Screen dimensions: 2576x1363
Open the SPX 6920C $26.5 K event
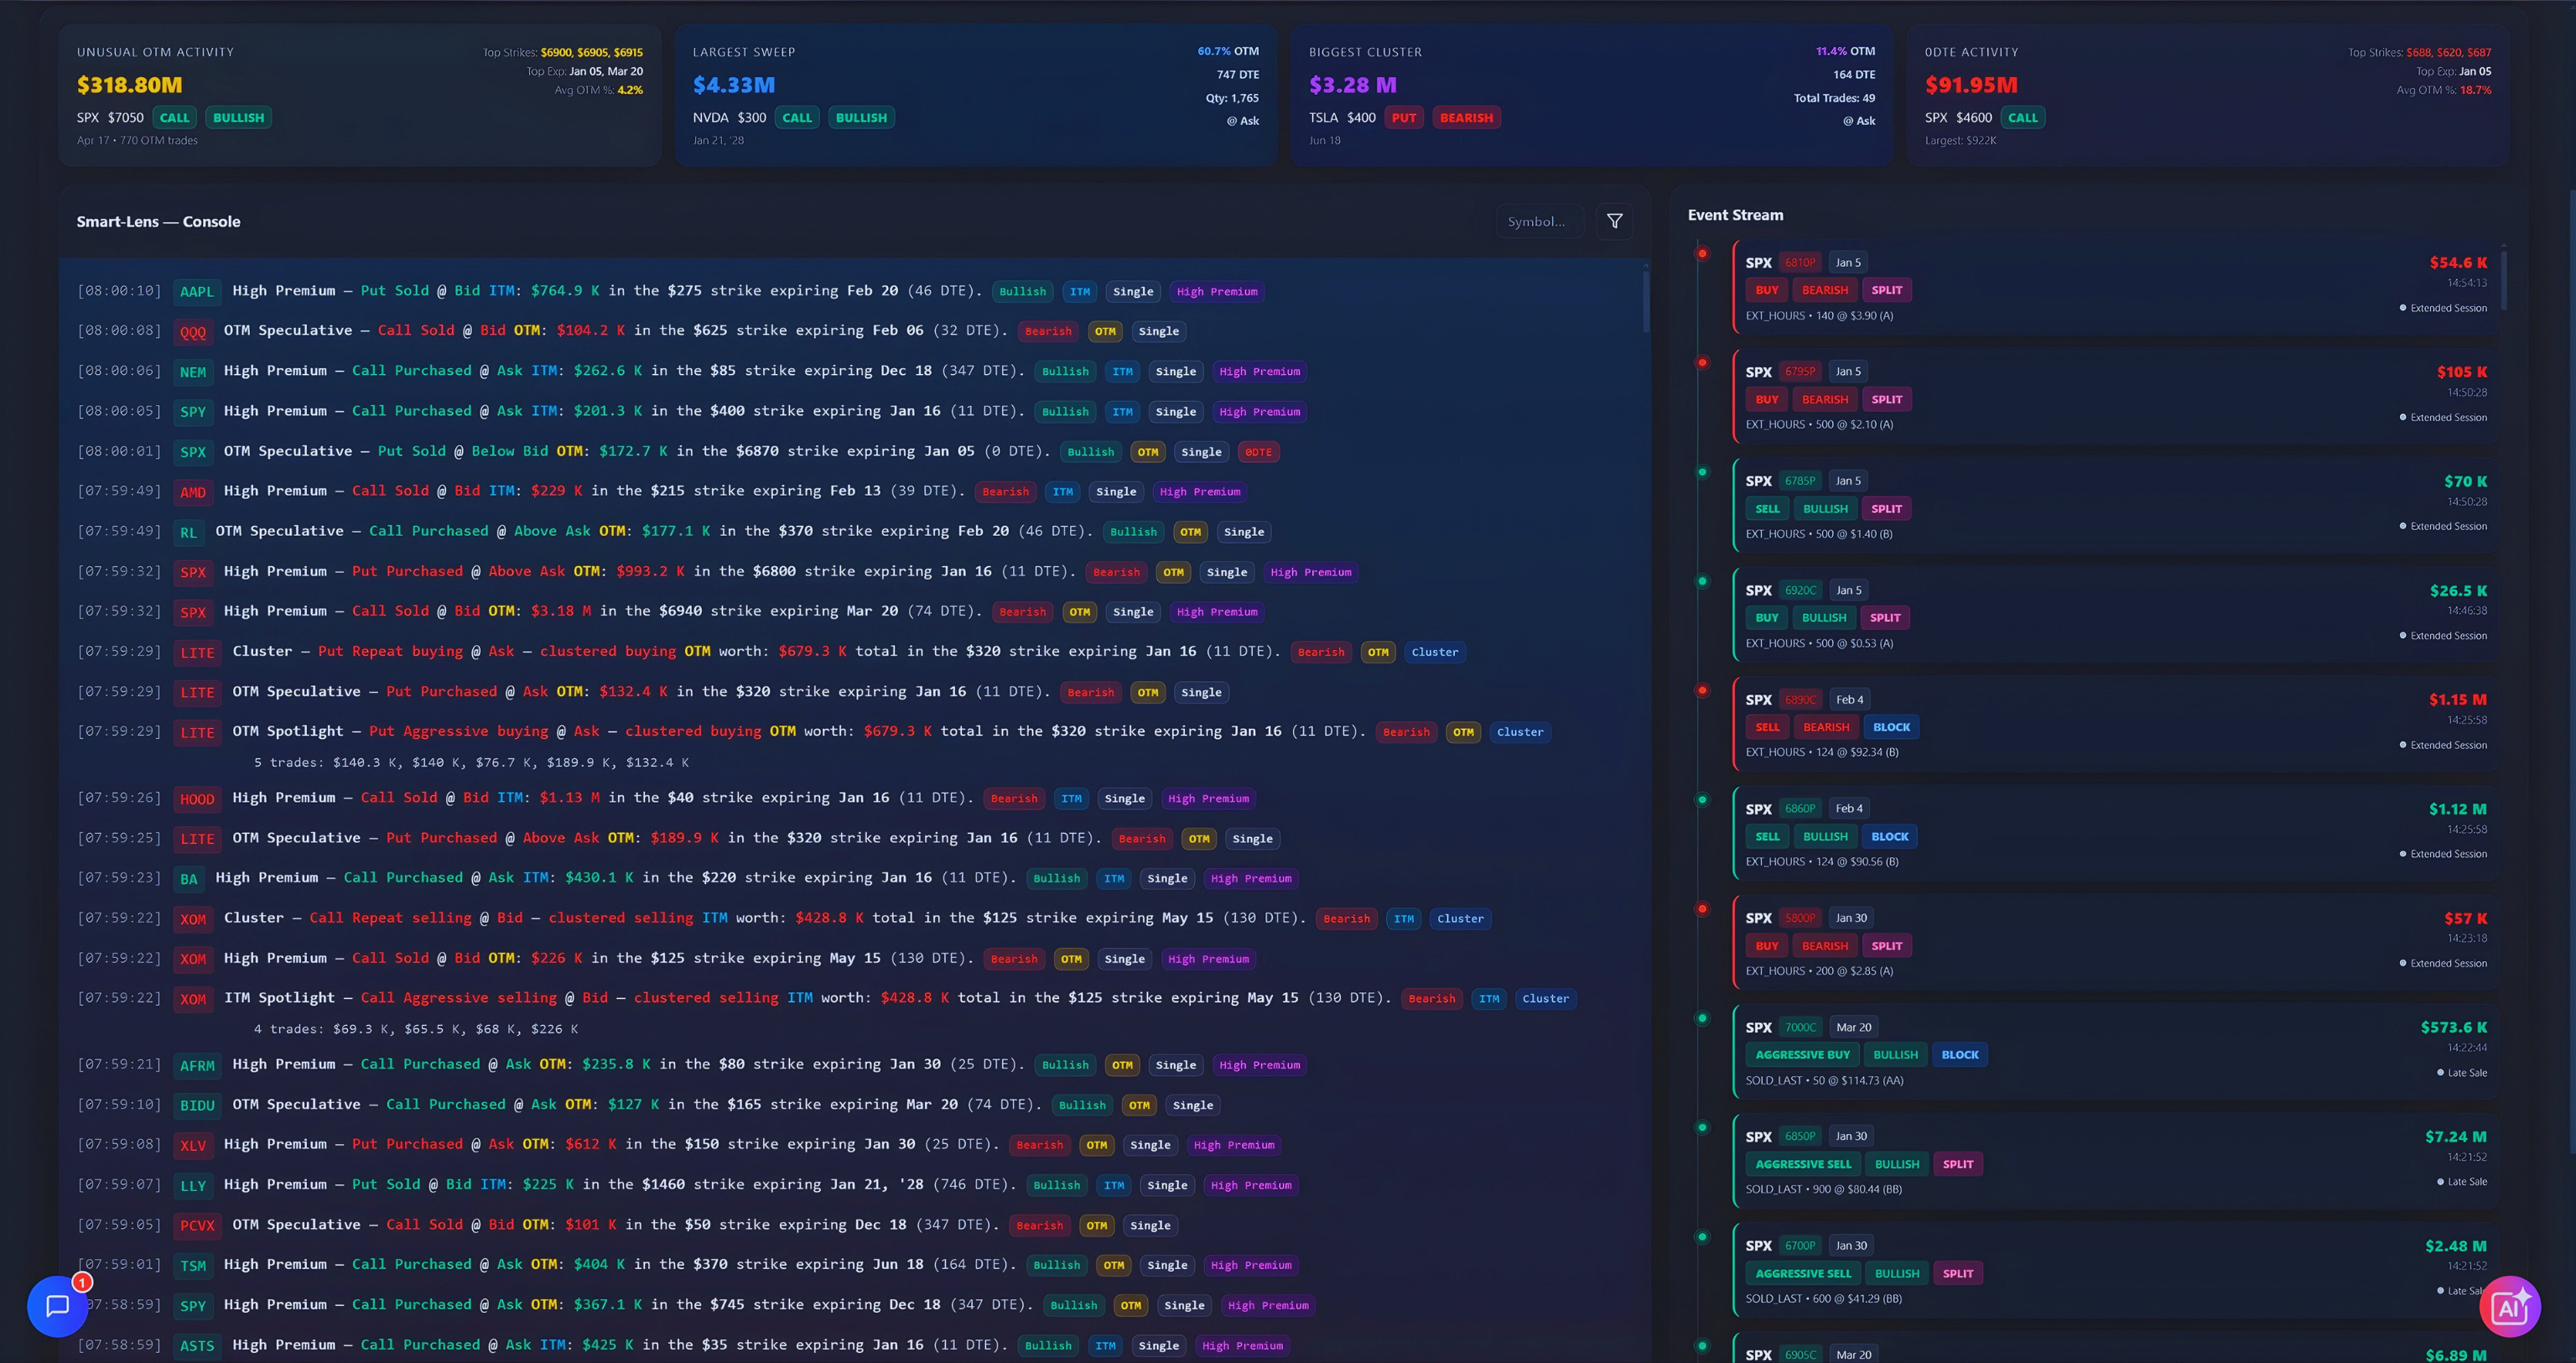(x=2115, y=616)
